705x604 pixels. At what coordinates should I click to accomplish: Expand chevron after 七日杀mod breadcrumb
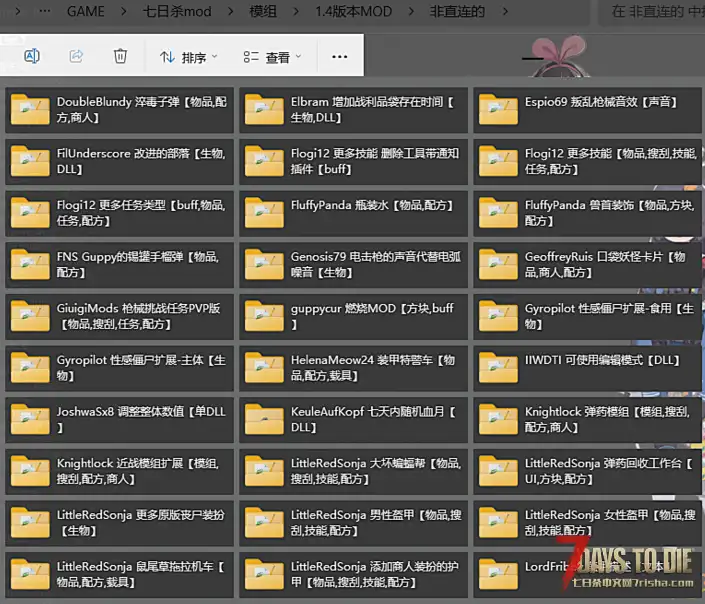[231, 11]
